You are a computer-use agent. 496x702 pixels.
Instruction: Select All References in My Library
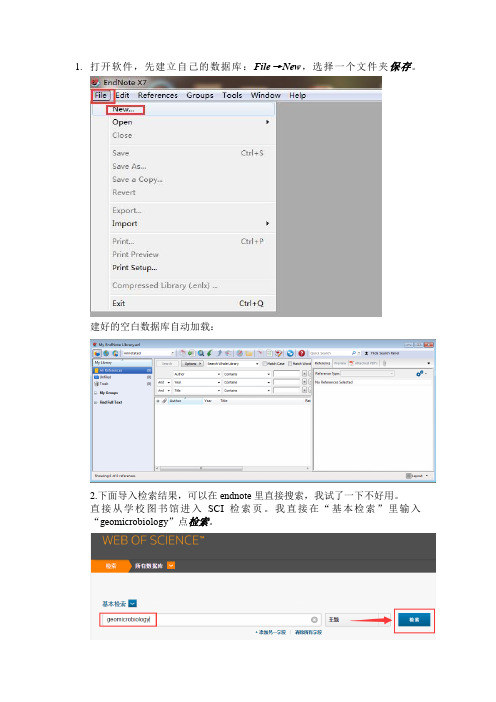click(122, 370)
